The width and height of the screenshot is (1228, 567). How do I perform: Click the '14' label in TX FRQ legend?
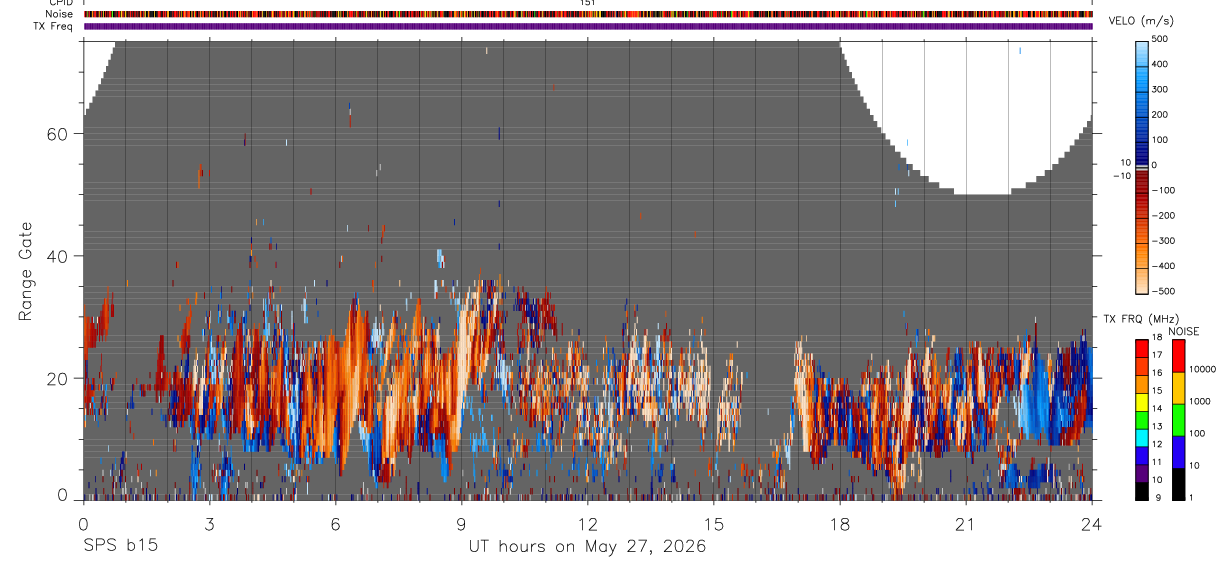pos(1157,408)
